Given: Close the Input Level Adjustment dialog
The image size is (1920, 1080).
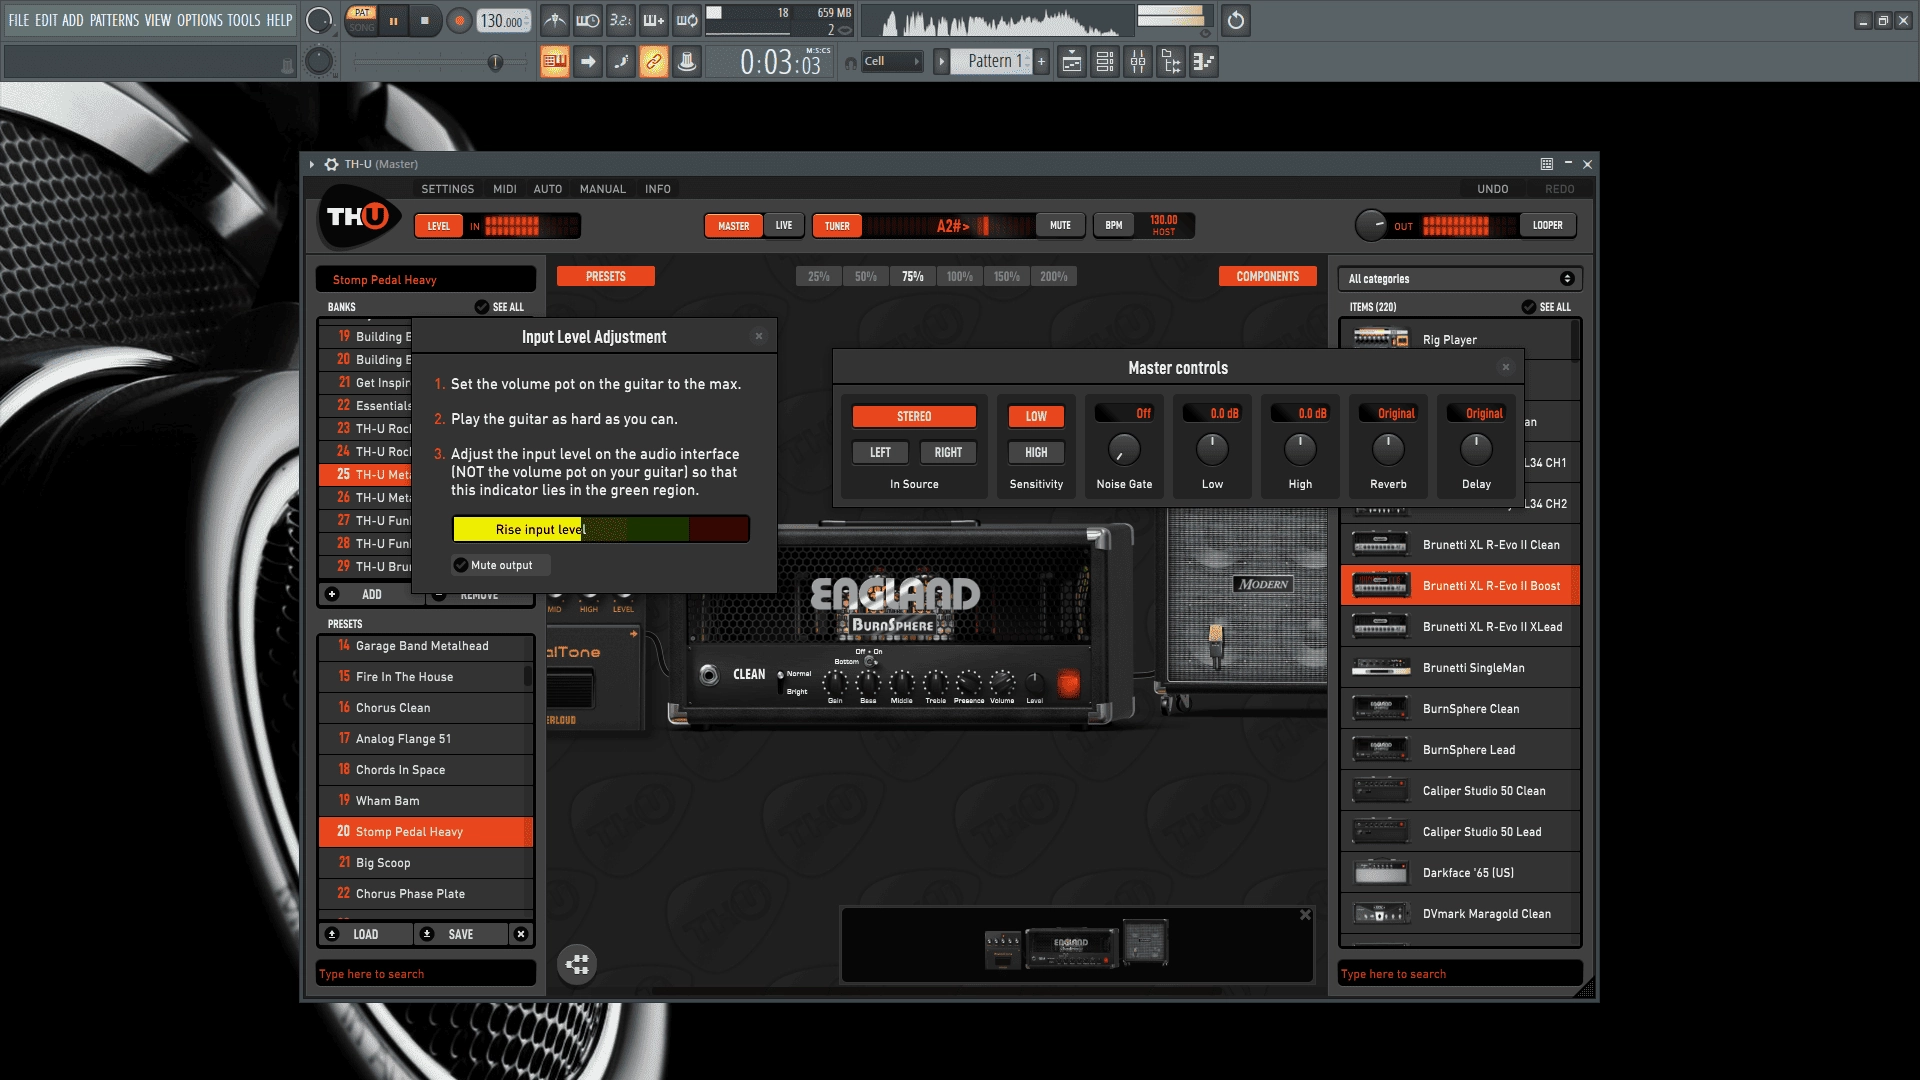Looking at the screenshot, I should coord(759,336).
